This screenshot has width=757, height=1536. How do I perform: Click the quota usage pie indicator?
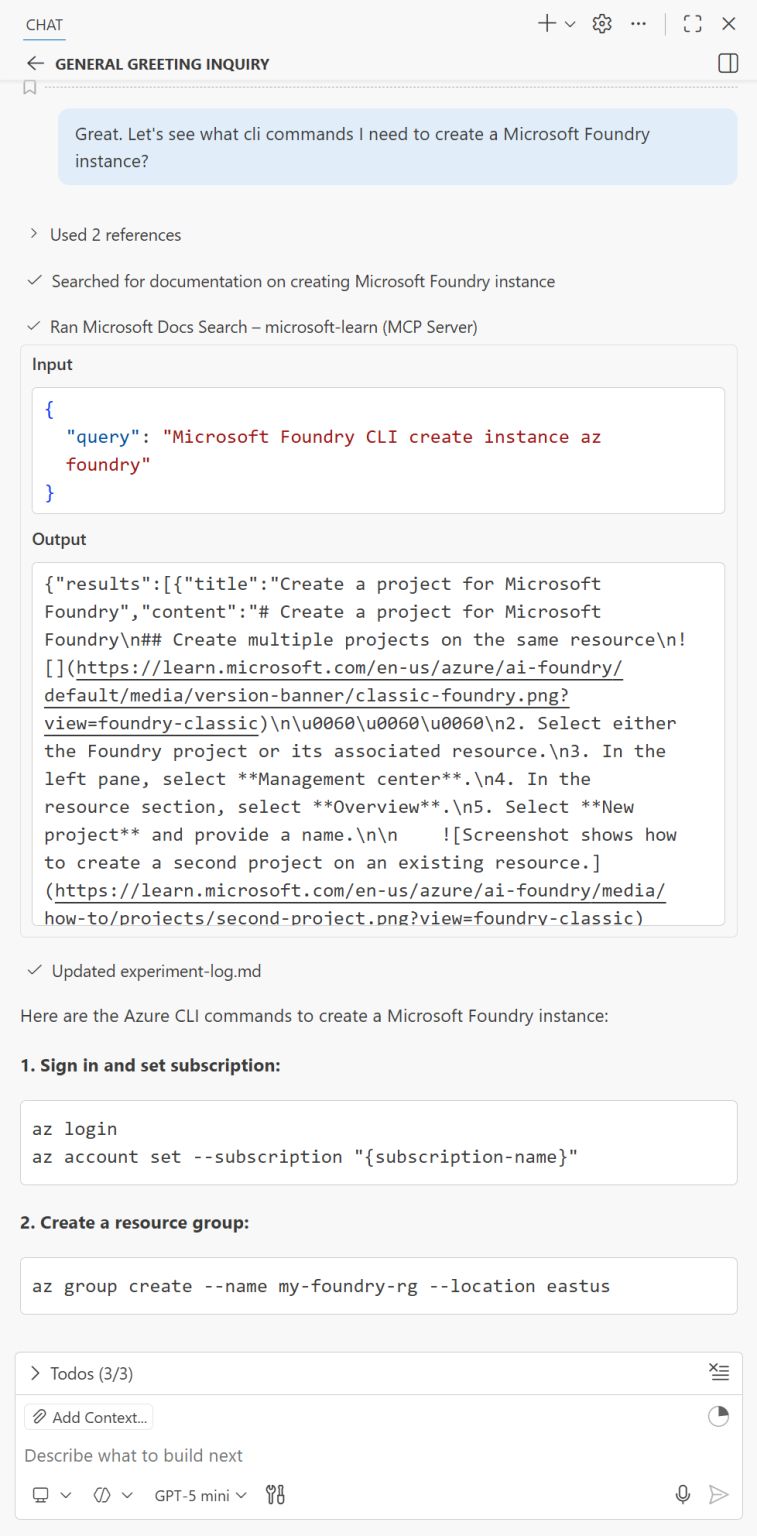coord(718,1416)
